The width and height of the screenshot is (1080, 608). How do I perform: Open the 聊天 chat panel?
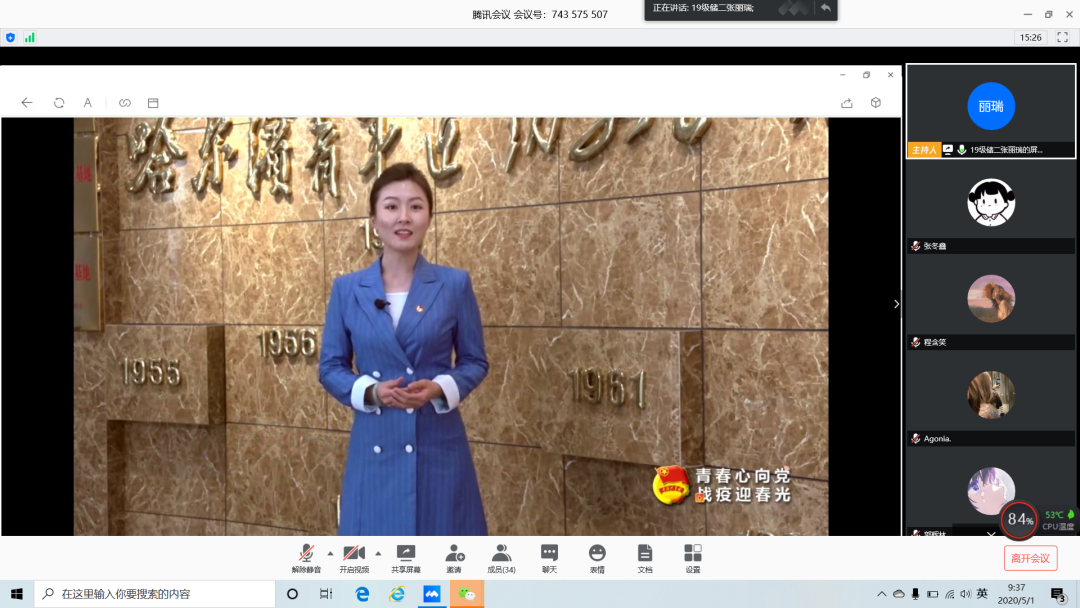click(x=549, y=556)
